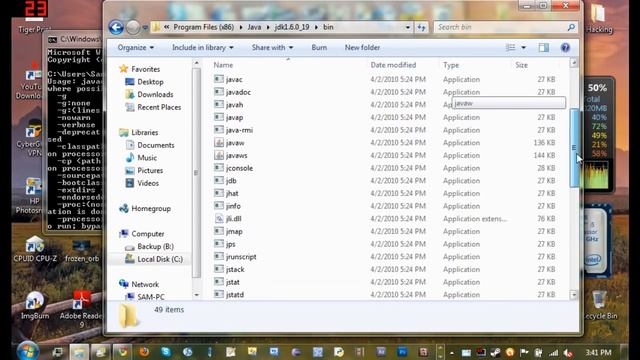The image size is (640, 360).
Task: Open Downloads in the navigation pane
Action: (x=155, y=95)
